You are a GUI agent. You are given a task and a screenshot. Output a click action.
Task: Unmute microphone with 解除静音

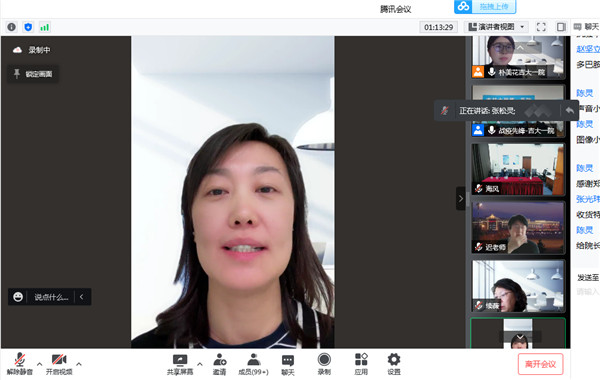coord(20,364)
